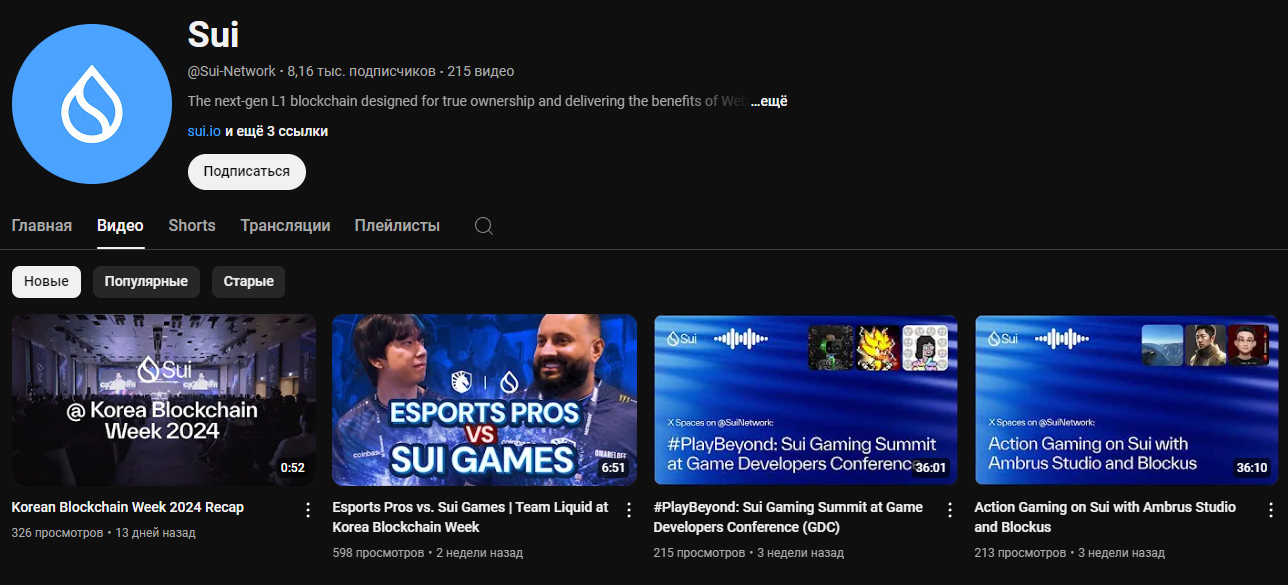Click the 36:01 duration badge
This screenshot has height=585, width=1288.
point(931,468)
